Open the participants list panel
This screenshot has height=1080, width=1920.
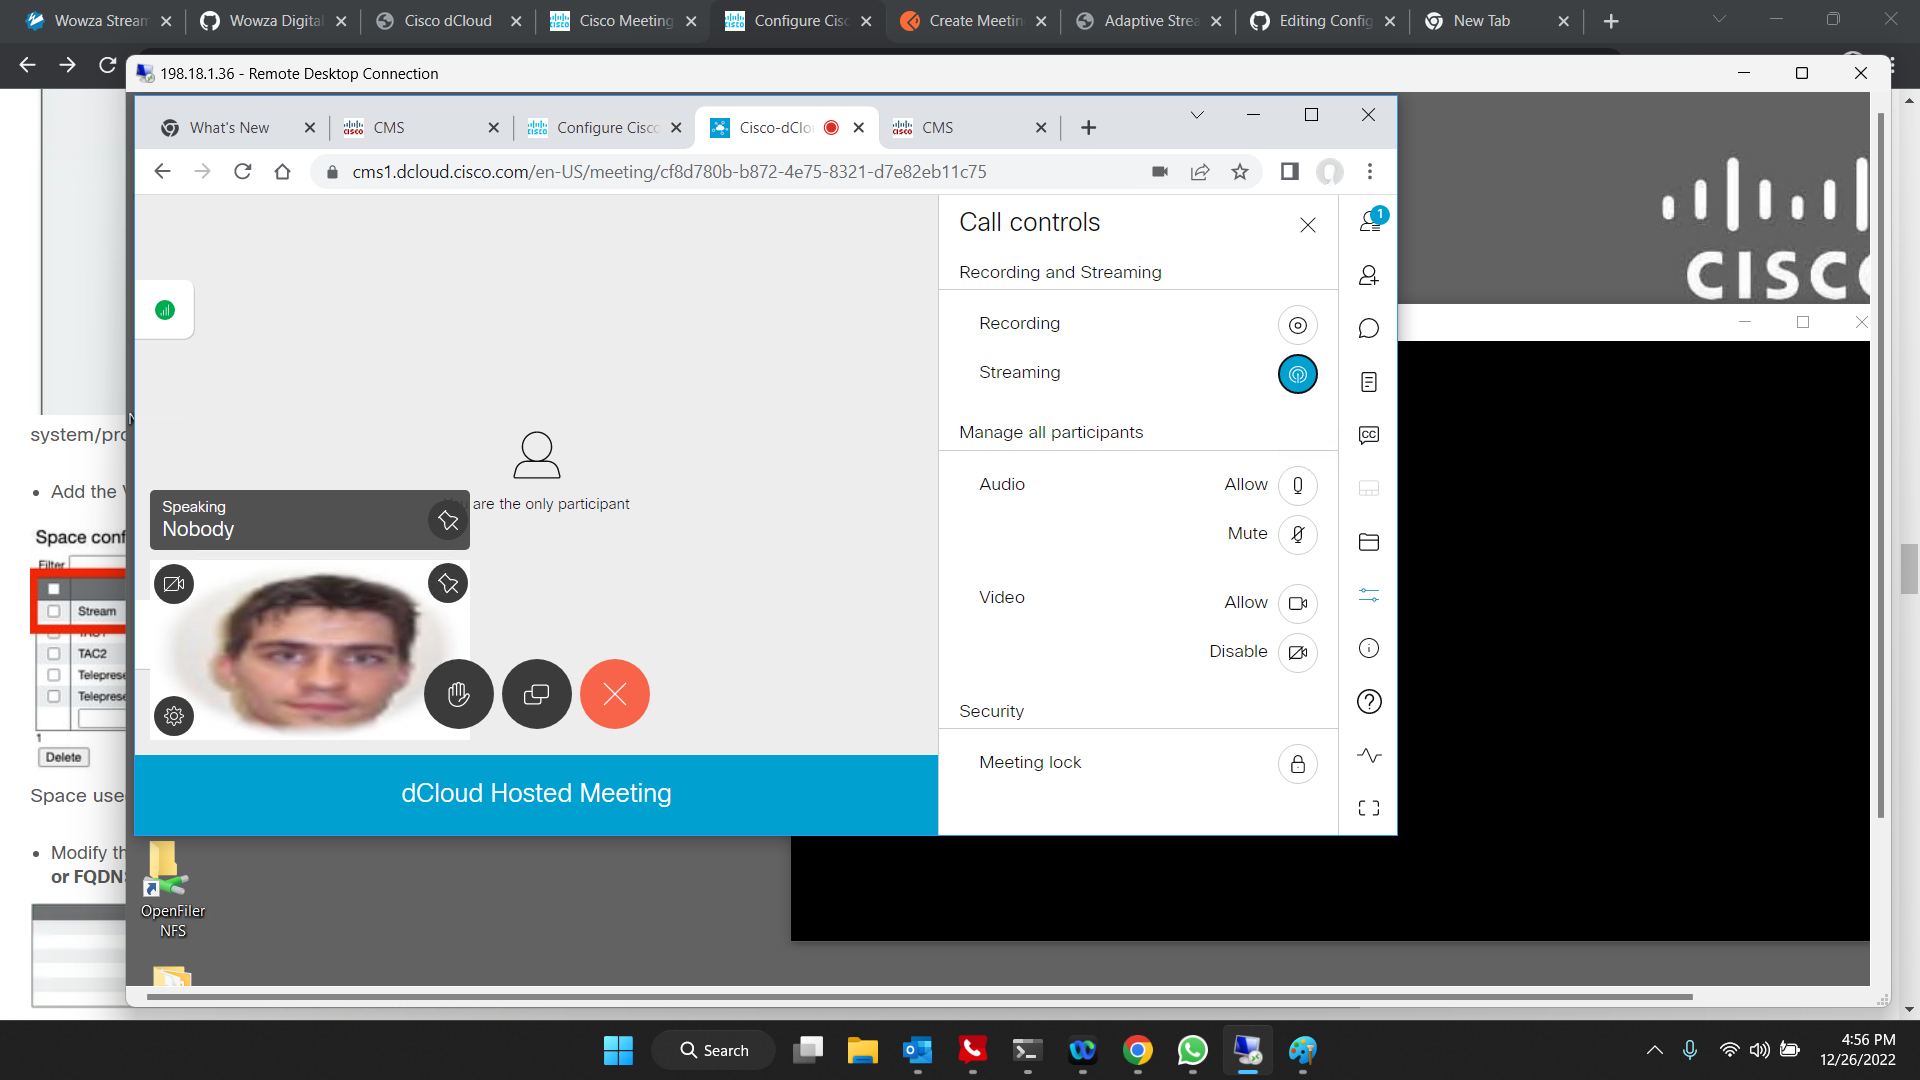tap(1368, 222)
